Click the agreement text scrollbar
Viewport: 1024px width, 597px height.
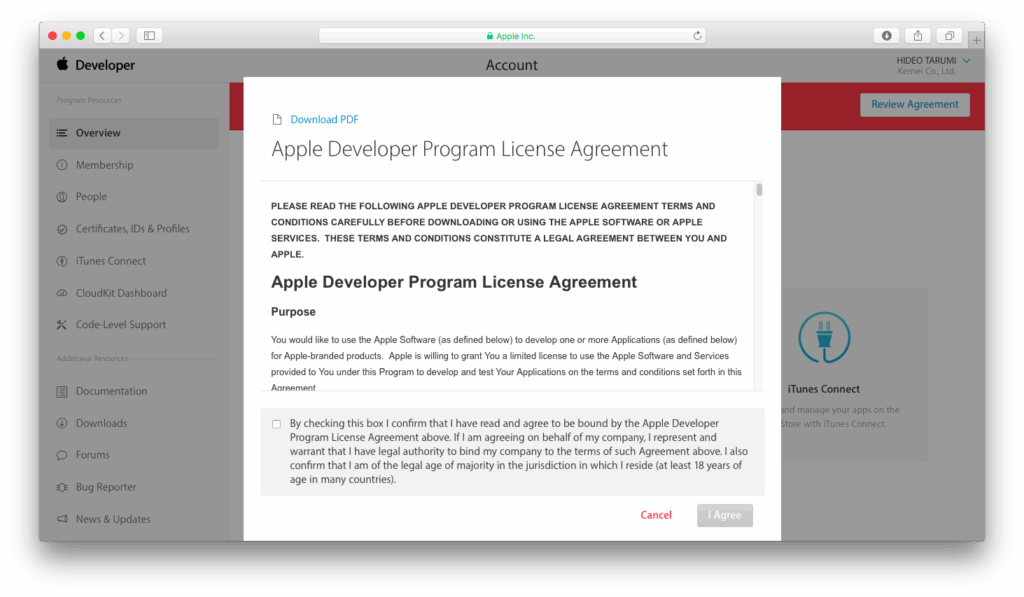click(x=759, y=190)
